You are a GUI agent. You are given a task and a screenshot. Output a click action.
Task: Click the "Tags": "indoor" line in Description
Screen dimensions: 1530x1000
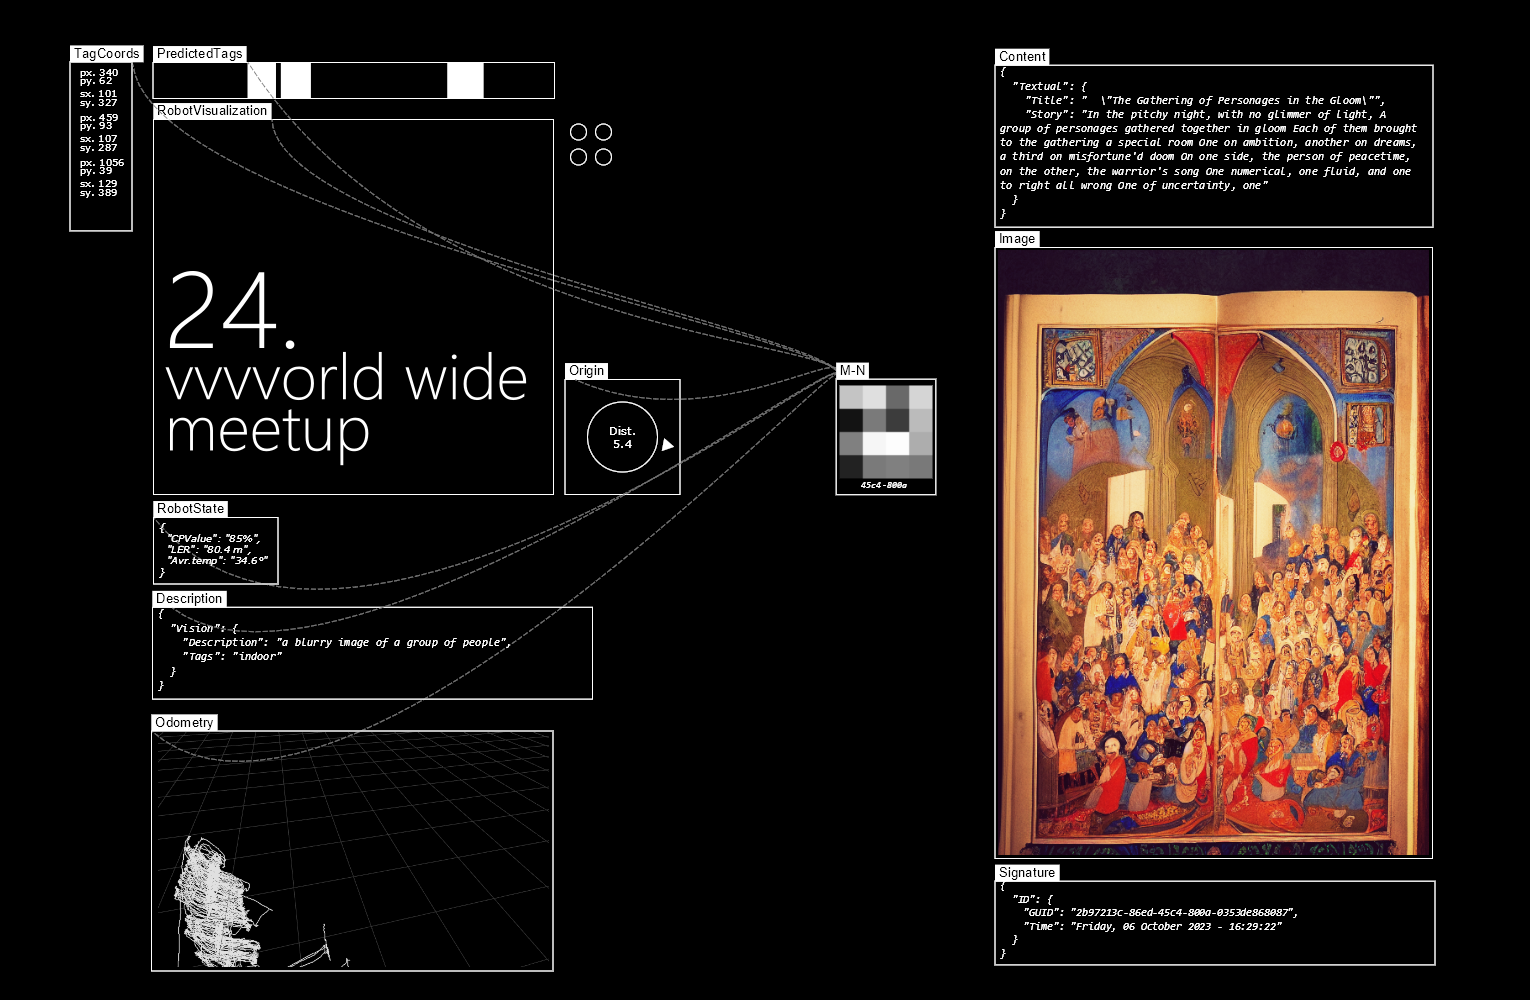[x=232, y=656]
